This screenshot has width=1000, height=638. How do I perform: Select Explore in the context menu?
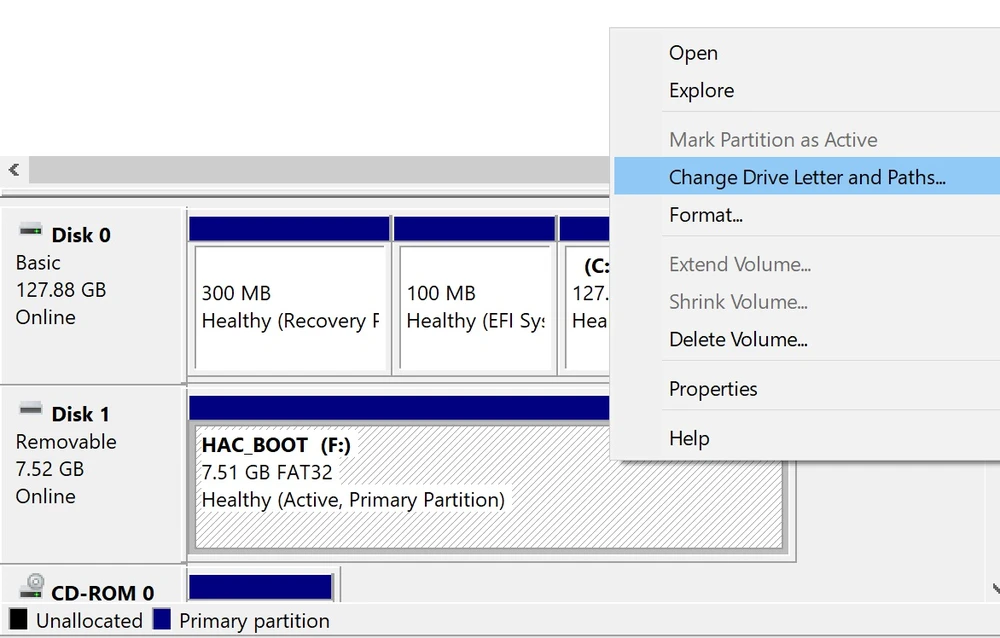click(701, 90)
